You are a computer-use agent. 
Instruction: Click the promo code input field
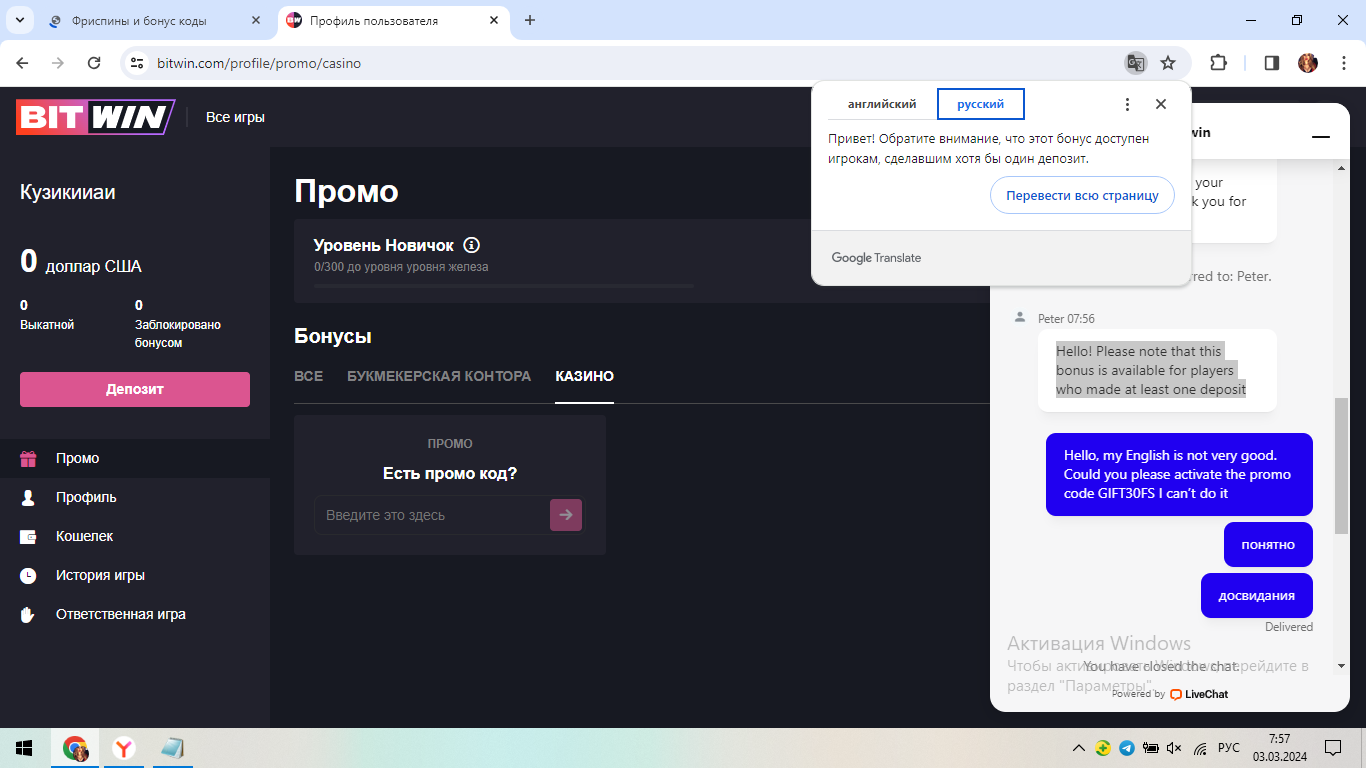click(432, 515)
